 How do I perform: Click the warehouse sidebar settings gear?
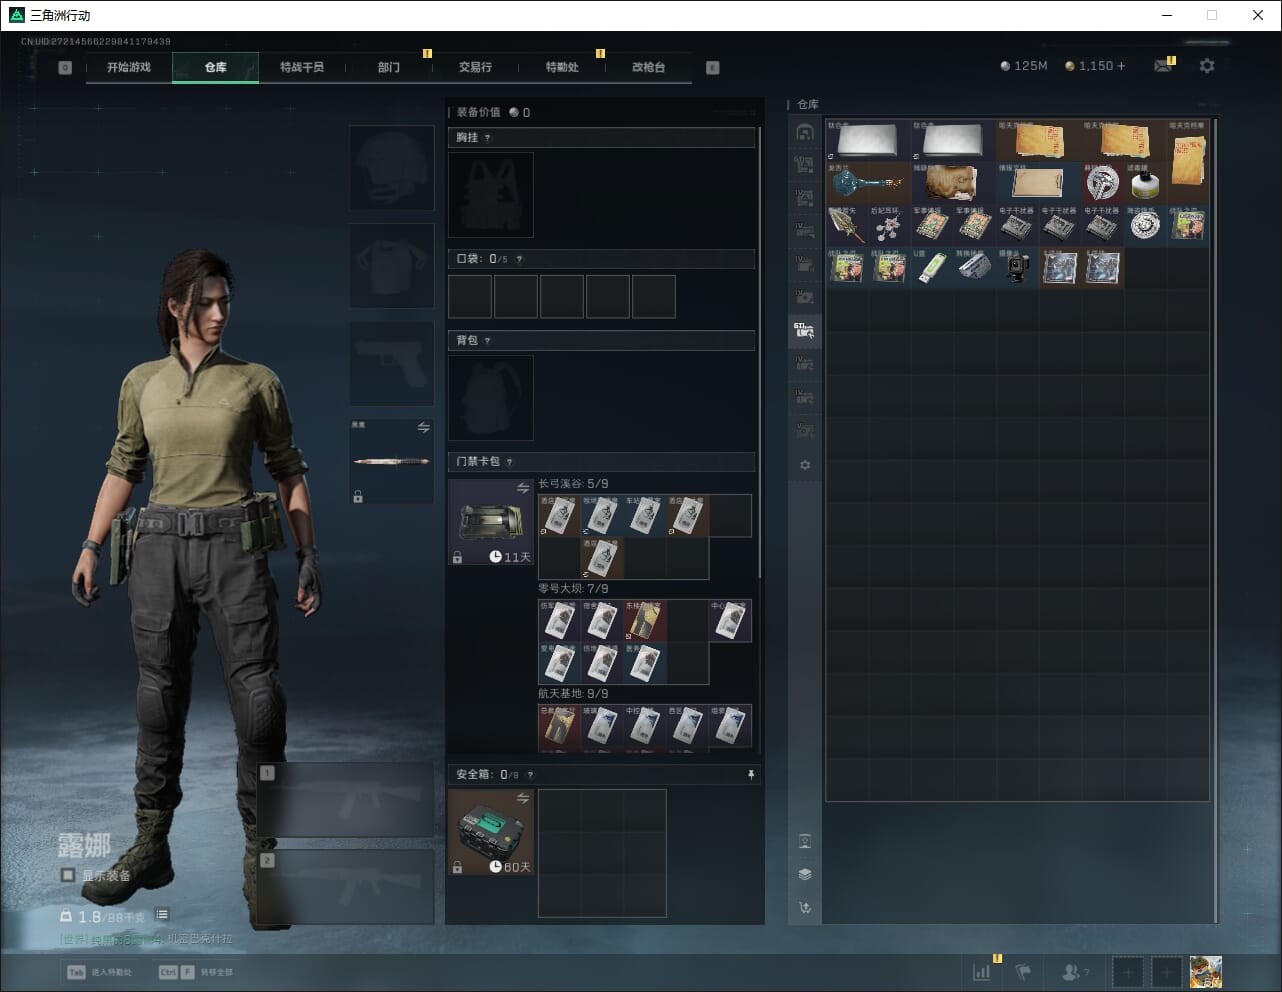805,465
